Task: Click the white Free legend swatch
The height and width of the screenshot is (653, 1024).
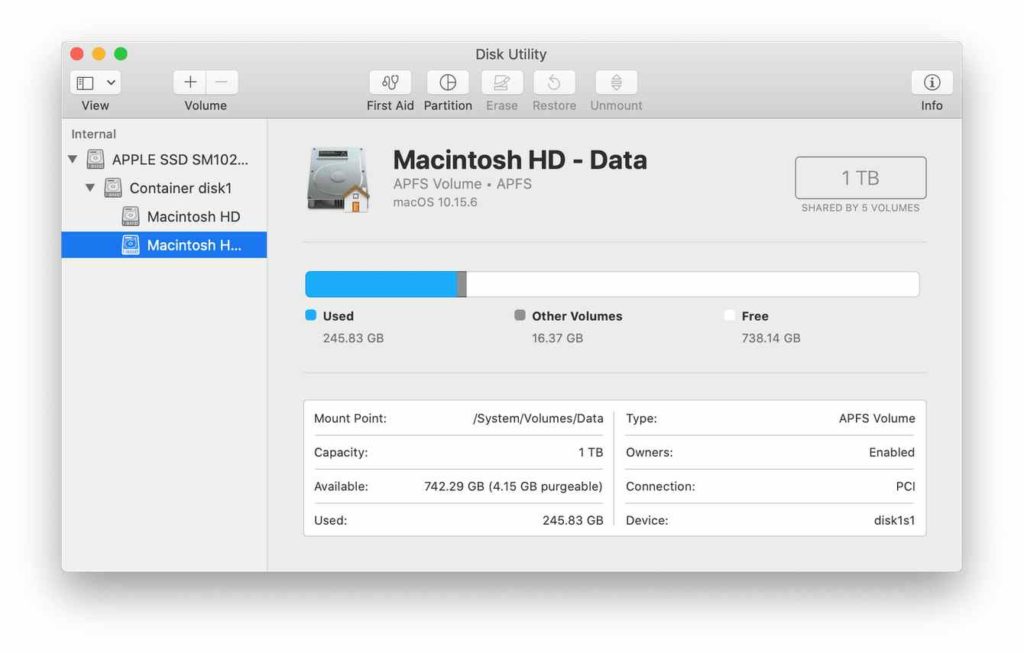Action: (729, 315)
